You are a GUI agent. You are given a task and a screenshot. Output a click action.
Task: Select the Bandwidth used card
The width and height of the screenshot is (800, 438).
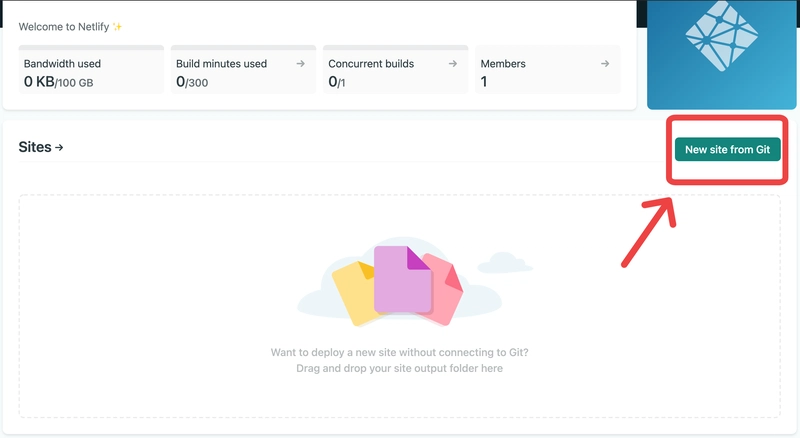(91, 69)
